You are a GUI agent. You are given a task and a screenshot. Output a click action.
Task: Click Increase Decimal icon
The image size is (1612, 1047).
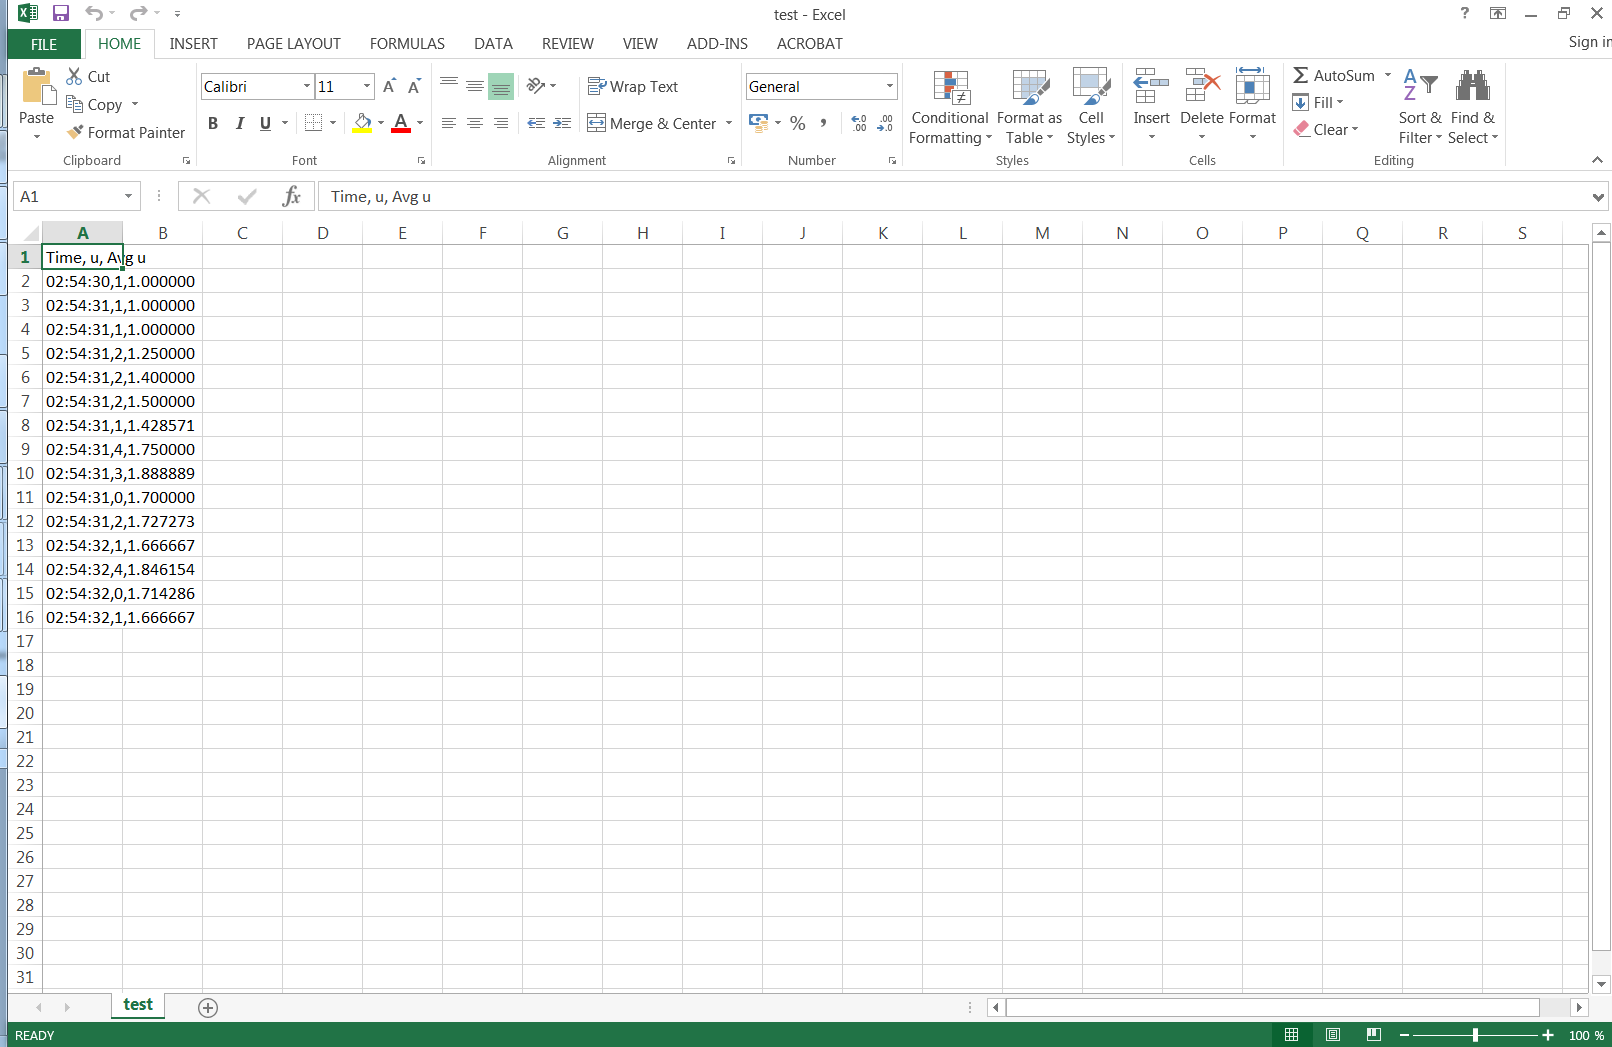859,123
